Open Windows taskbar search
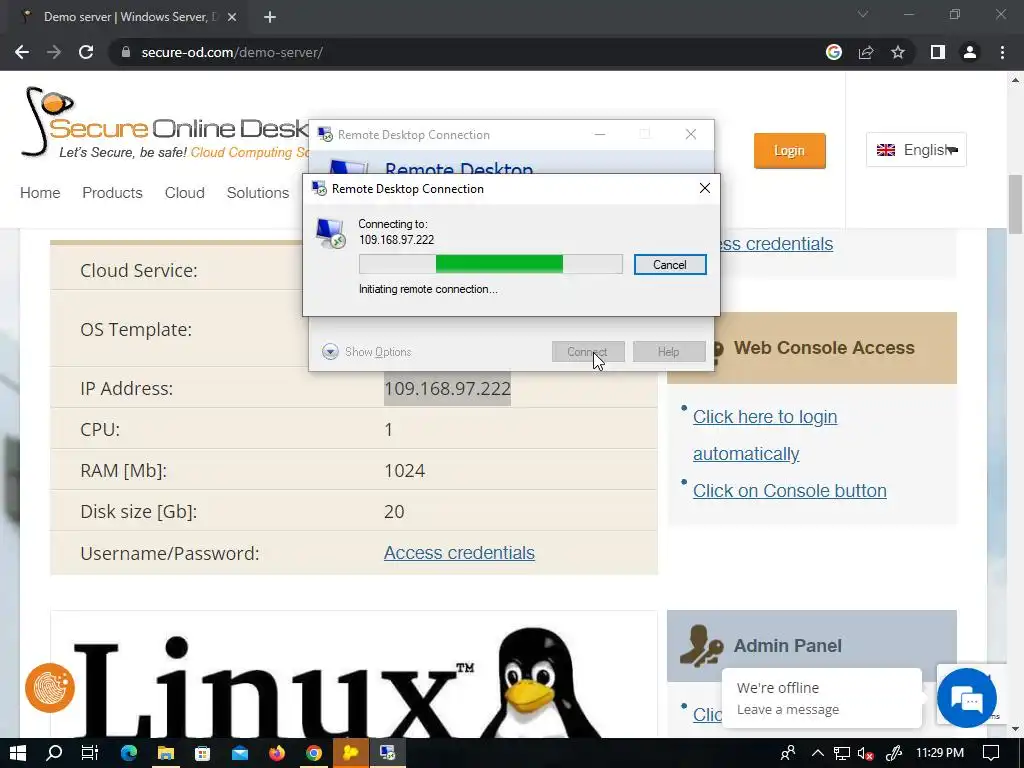This screenshot has height=768, width=1024. click(x=54, y=753)
